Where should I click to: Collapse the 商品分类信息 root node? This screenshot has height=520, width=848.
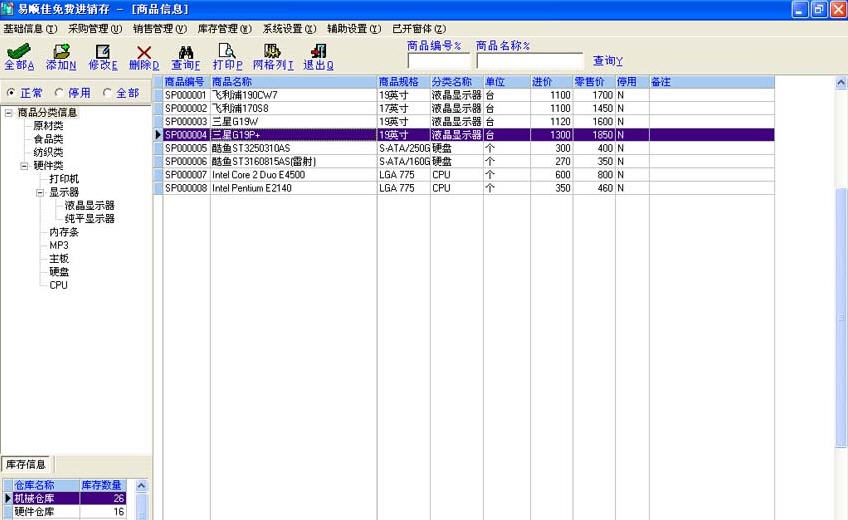coord(9,112)
